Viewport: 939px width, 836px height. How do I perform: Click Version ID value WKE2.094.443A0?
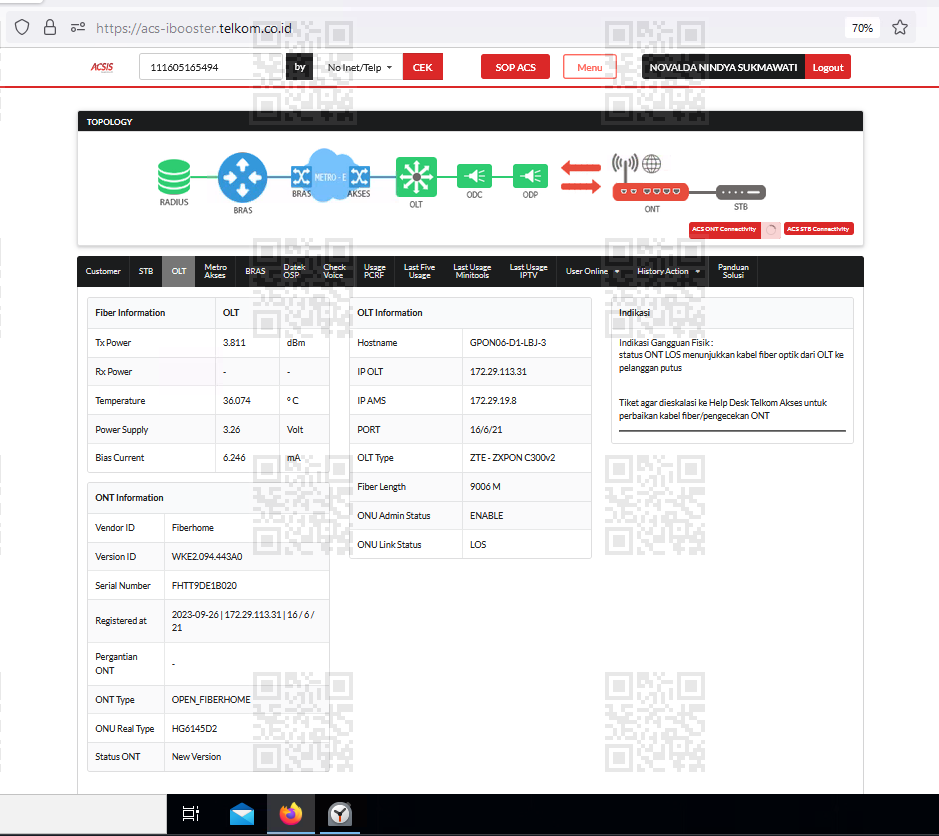[x=207, y=557]
